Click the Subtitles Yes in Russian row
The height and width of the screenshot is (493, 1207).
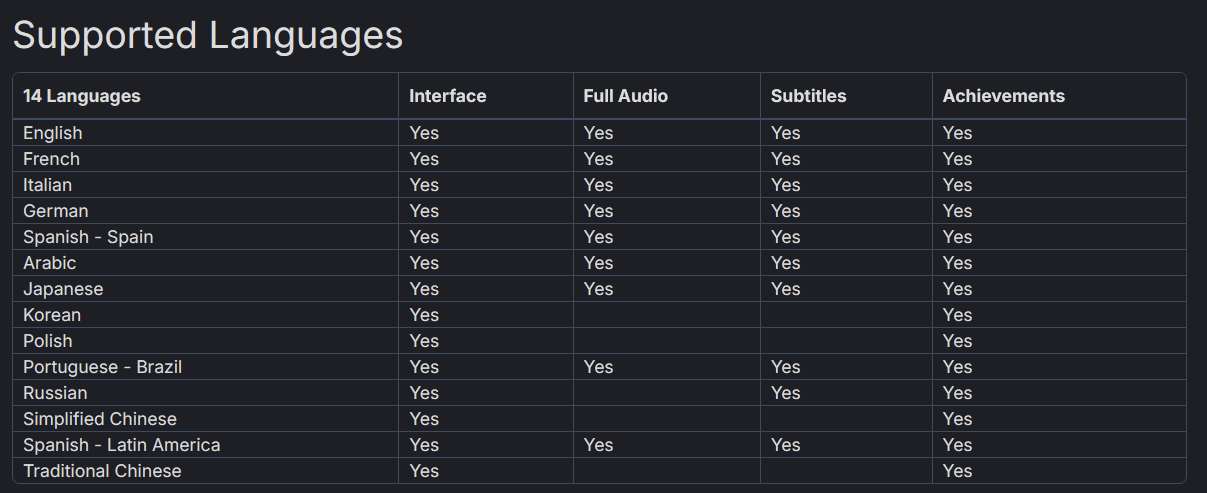[785, 393]
